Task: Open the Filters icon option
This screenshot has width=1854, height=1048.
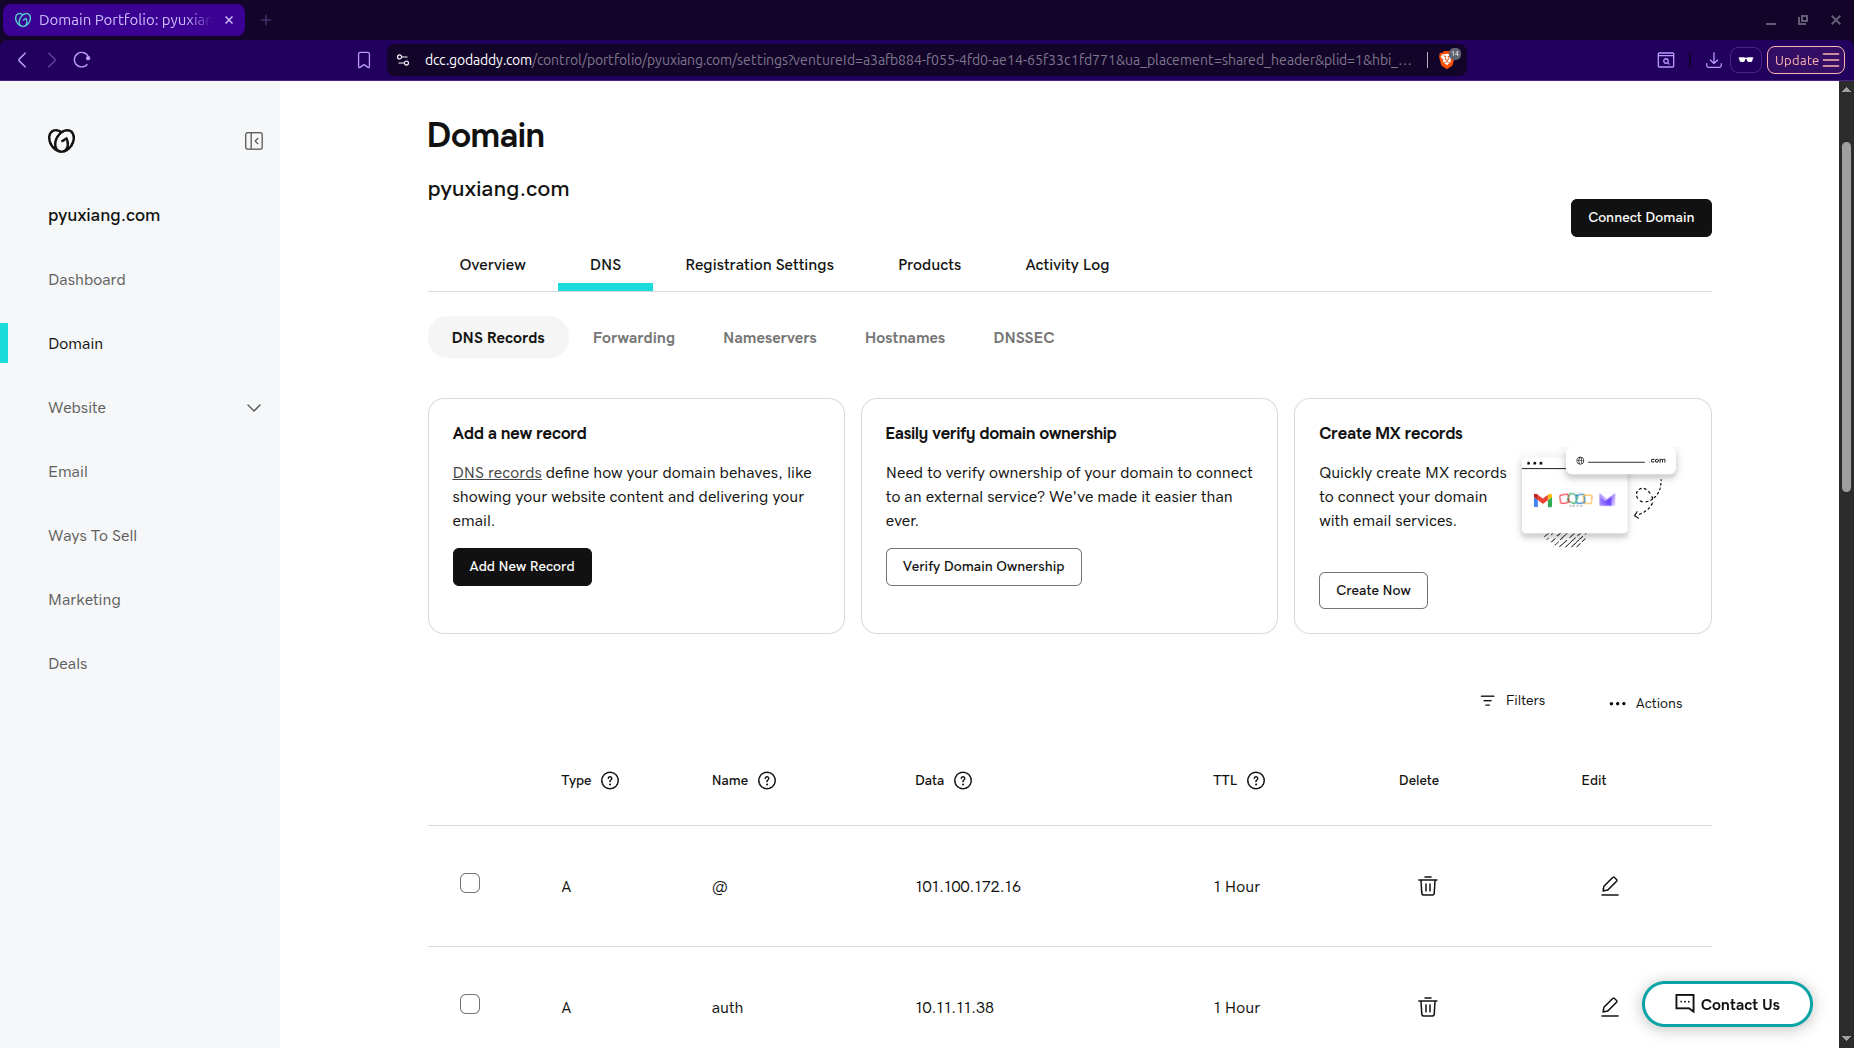Action: coord(1488,701)
